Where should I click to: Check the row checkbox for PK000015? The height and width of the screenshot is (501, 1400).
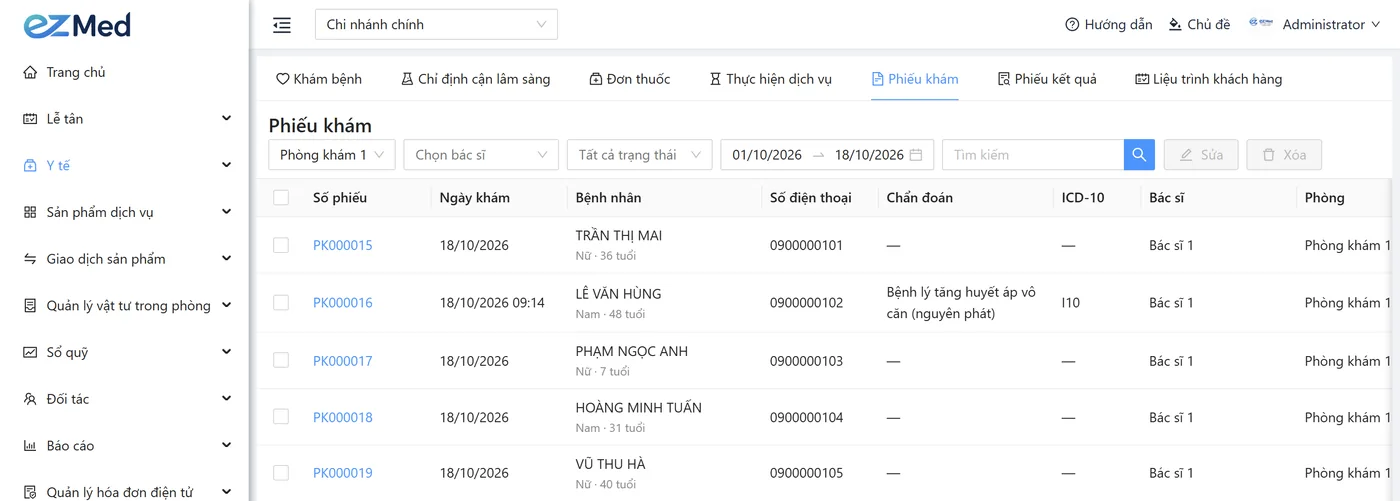pyautogui.click(x=281, y=245)
